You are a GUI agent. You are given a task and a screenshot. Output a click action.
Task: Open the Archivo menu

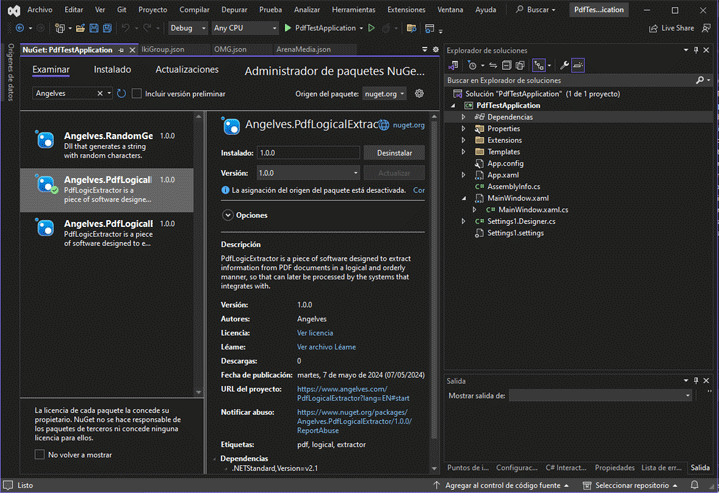[40, 10]
